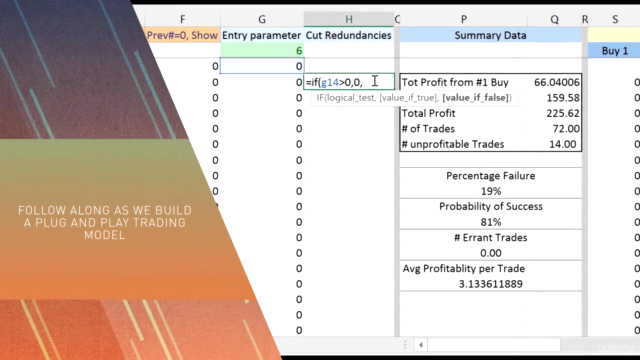Select the 72.00 value cell

point(554,129)
